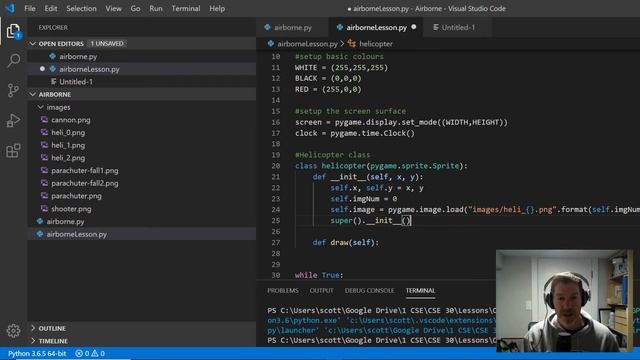Collapse the AIRBORNE folder section
The width and height of the screenshot is (640, 360).
click(x=33, y=94)
